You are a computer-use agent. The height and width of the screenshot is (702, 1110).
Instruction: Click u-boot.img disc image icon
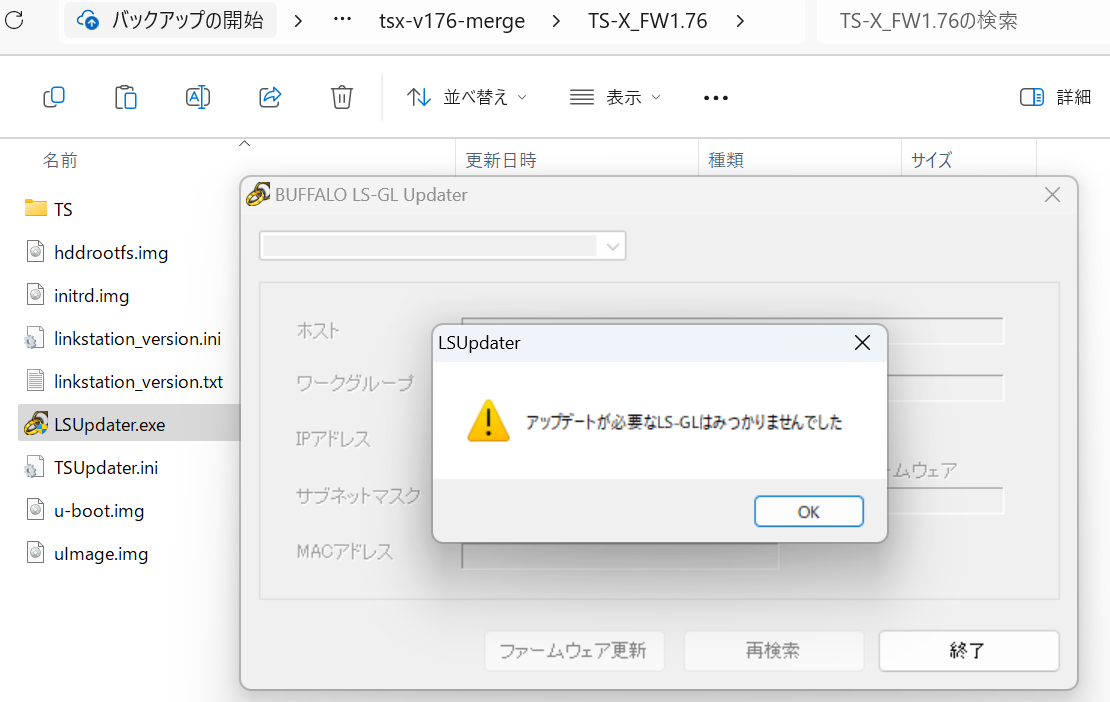click(x=35, y=510)
